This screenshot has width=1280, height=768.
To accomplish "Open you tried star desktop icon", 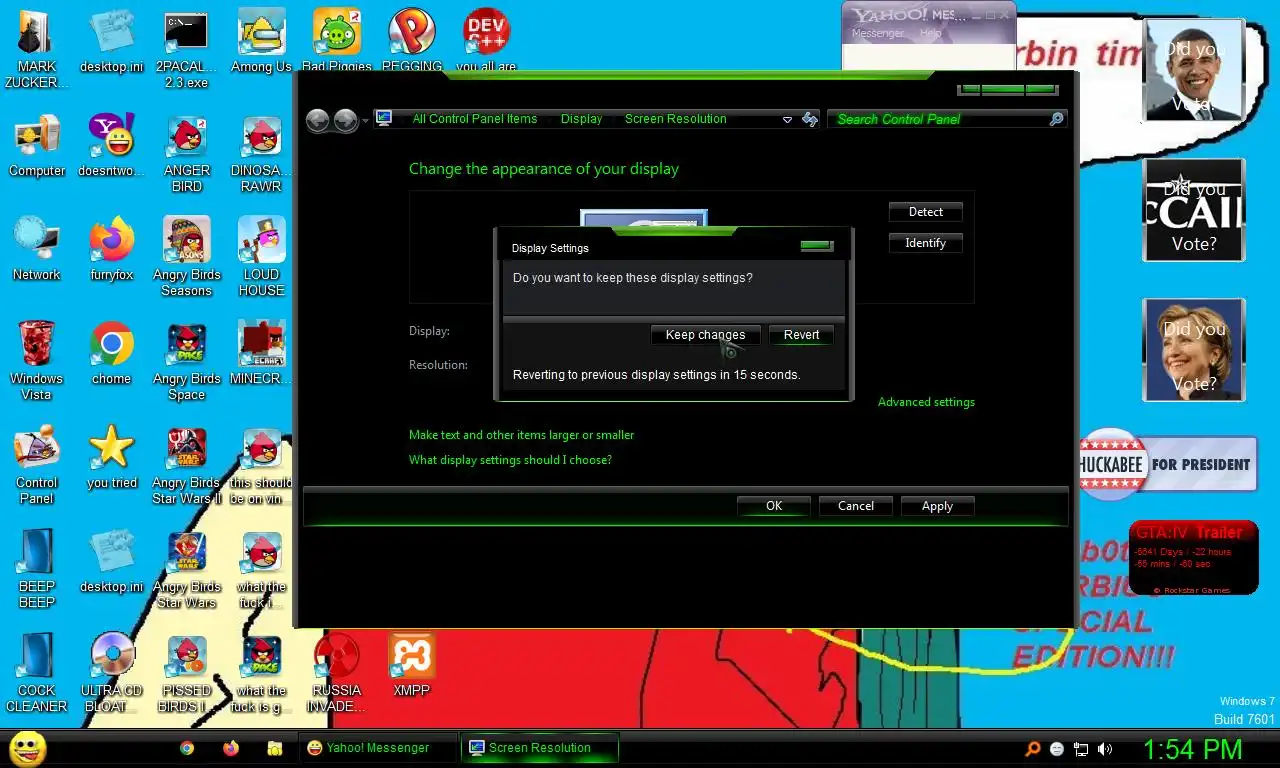I will tap(111, 457).
